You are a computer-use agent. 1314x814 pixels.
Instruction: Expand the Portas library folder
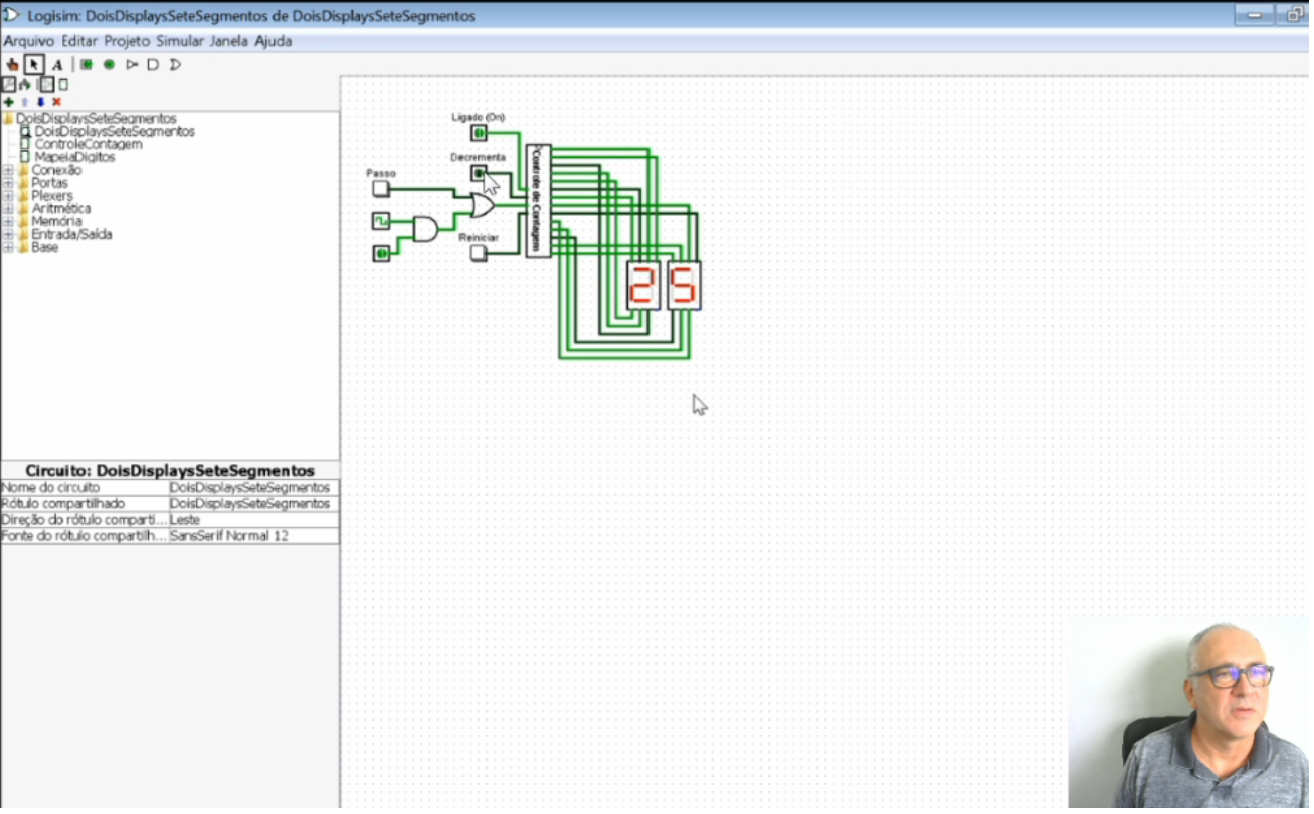(x=9, y=183)
